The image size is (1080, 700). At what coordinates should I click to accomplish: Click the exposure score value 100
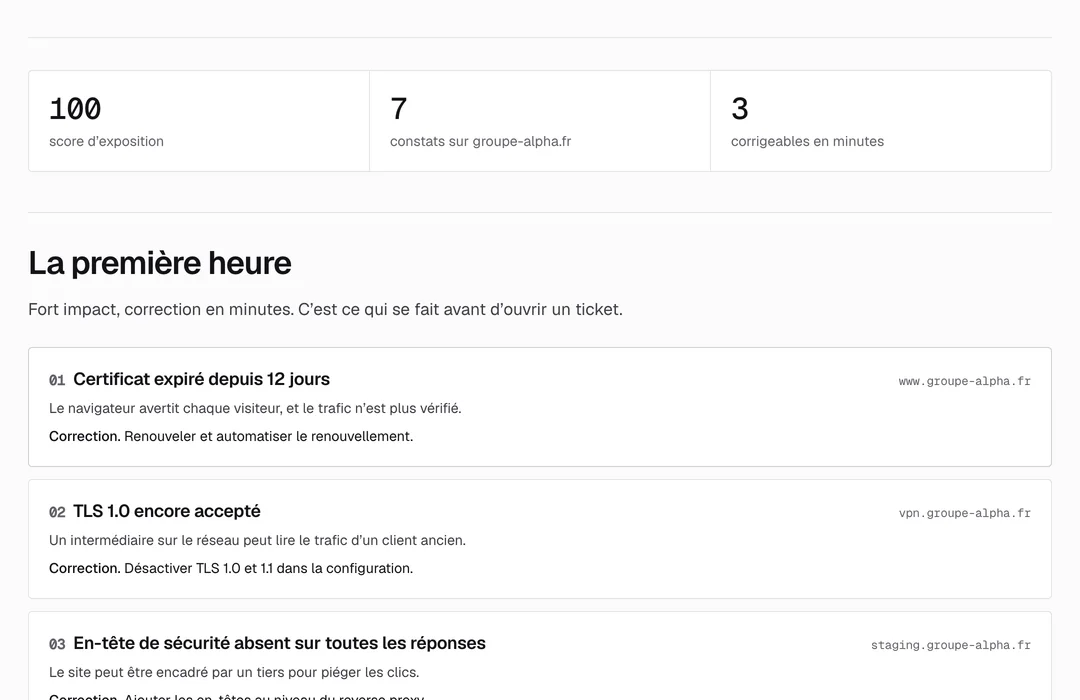(75, 109)
